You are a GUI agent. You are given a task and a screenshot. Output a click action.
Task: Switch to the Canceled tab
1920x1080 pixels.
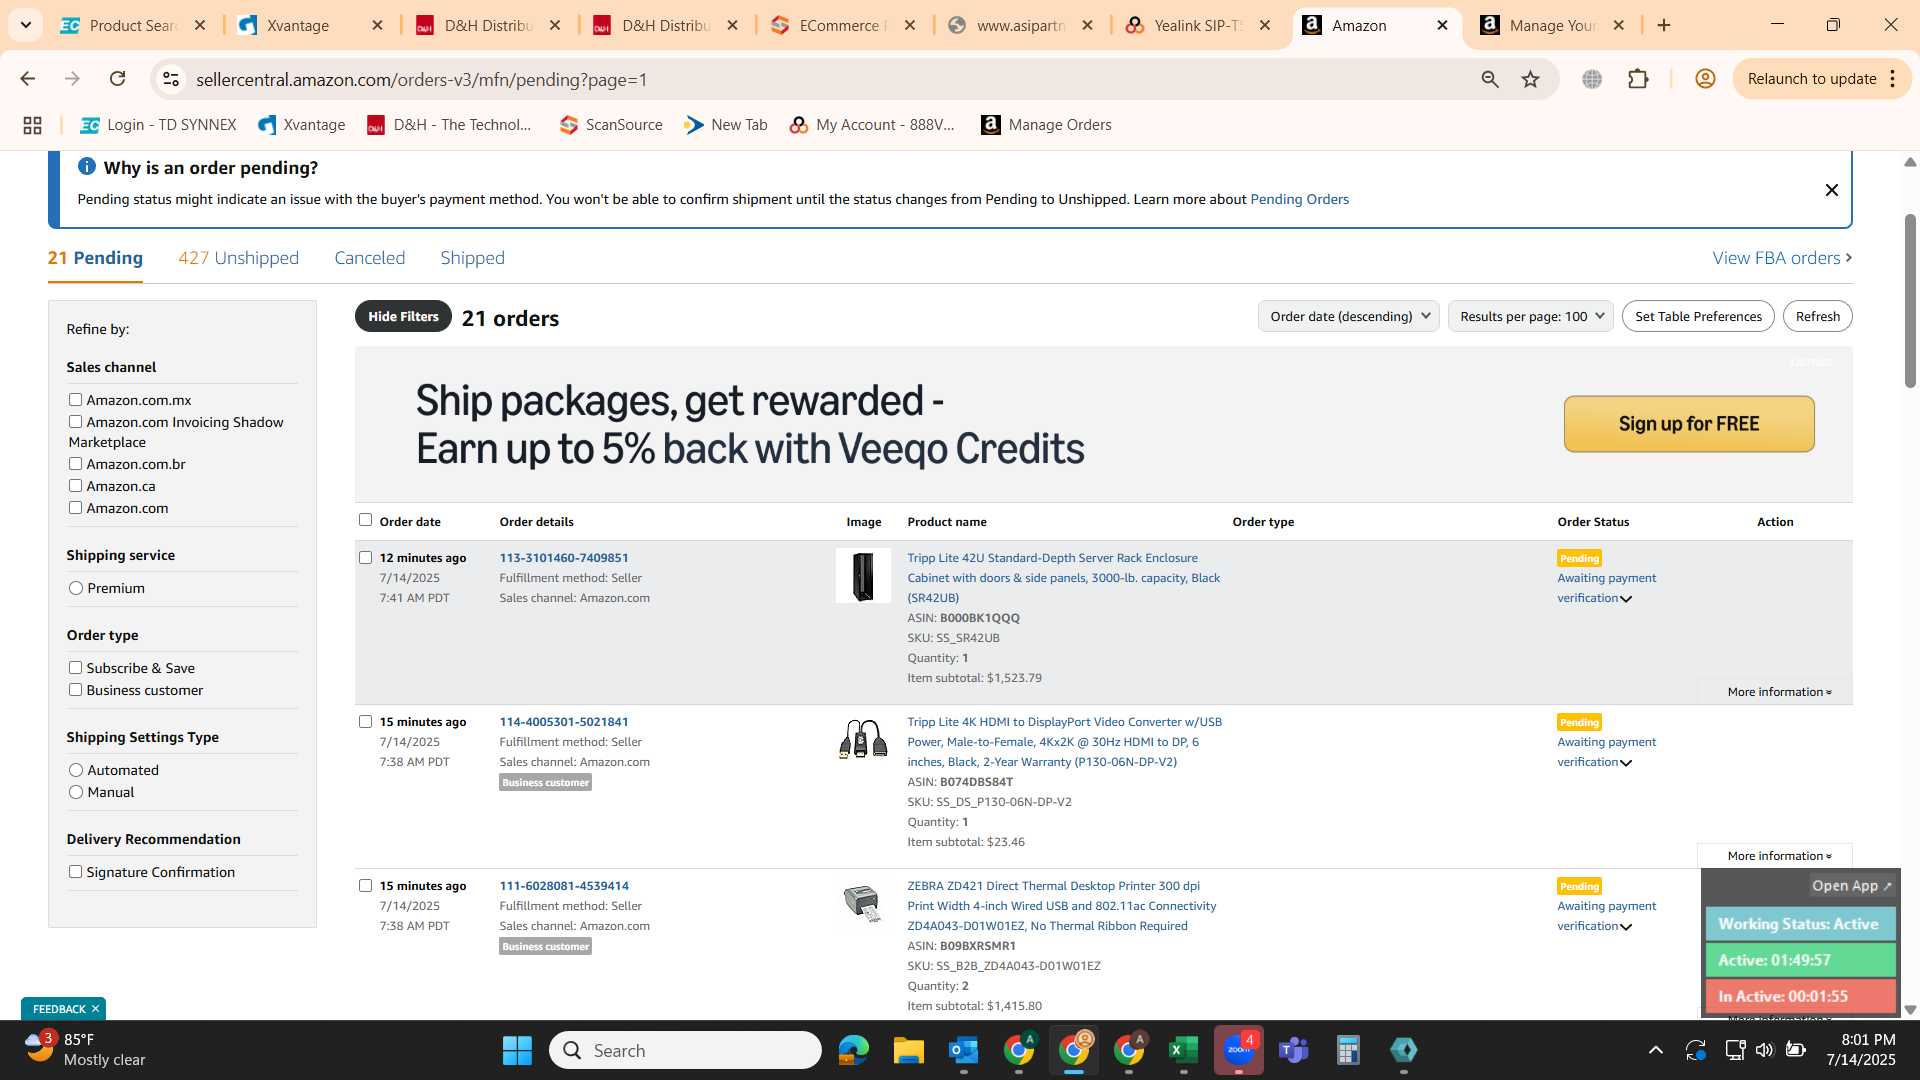click(x=369, y=258)
